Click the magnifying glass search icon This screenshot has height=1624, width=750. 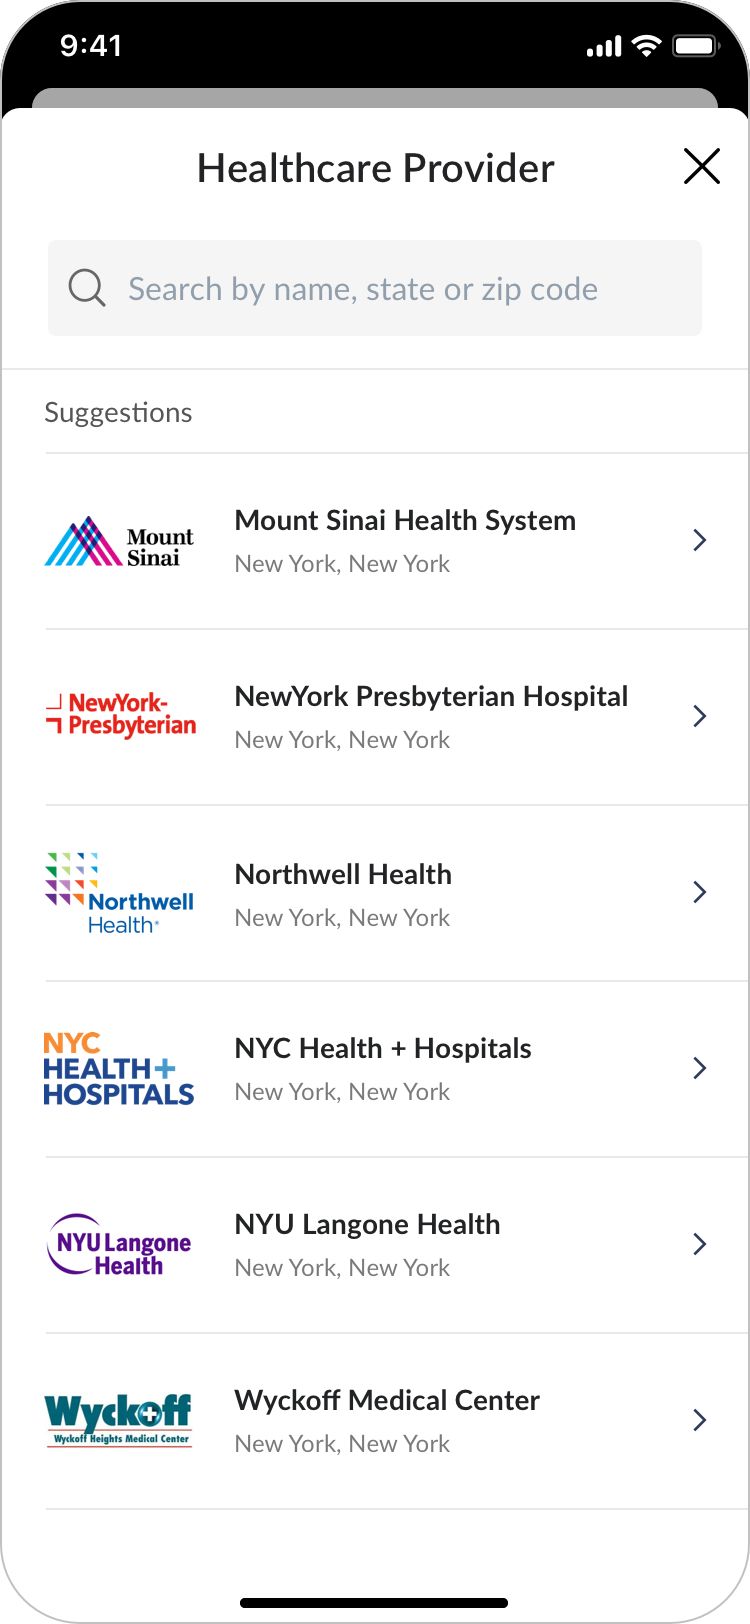coord(87,288)
